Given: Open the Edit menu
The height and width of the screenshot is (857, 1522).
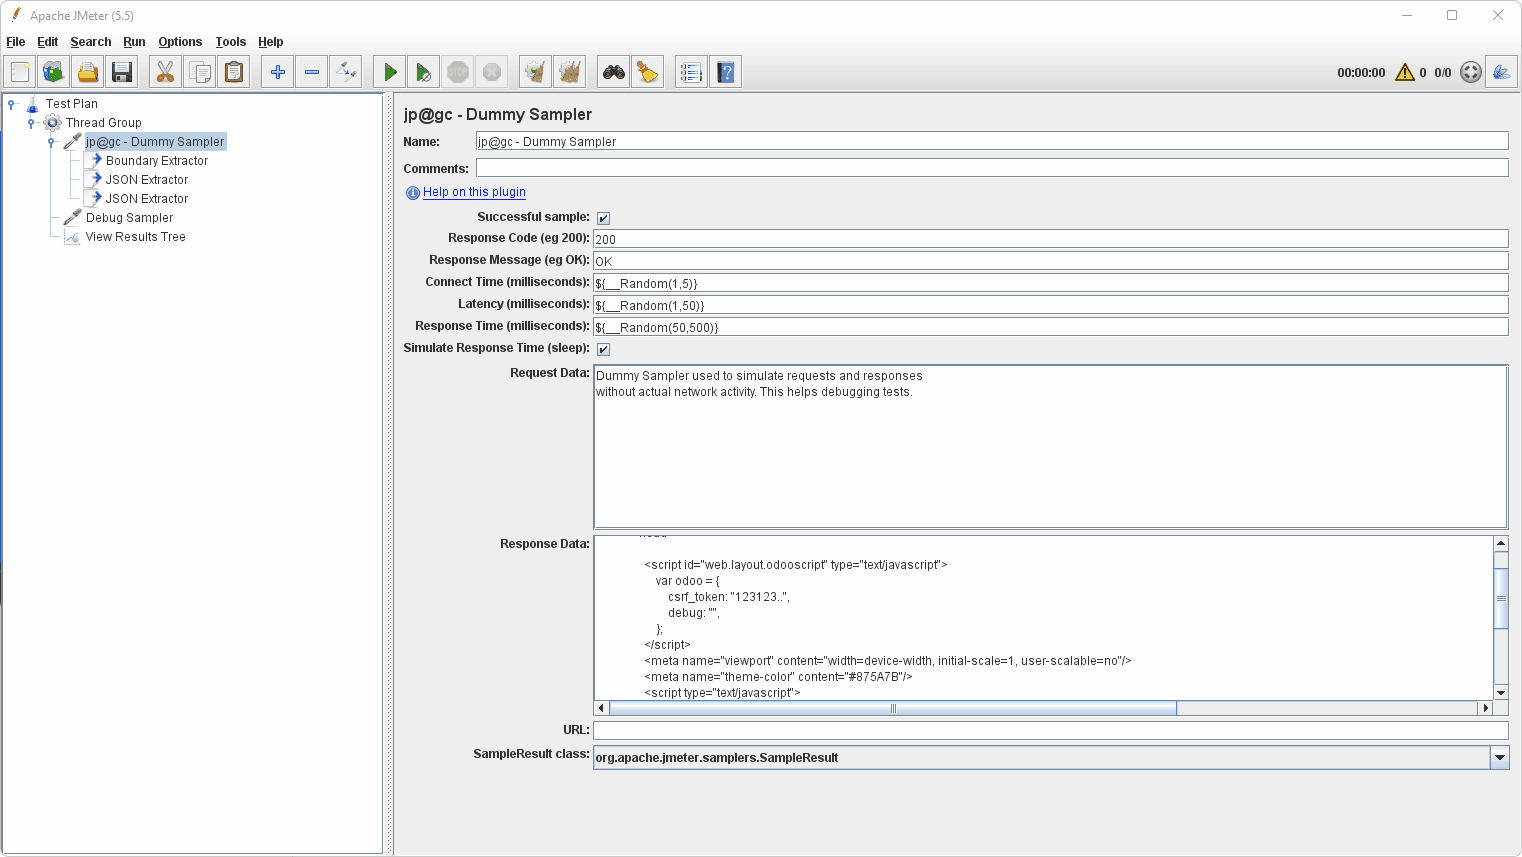Looking at the screenshot, I should pos(48,42).
